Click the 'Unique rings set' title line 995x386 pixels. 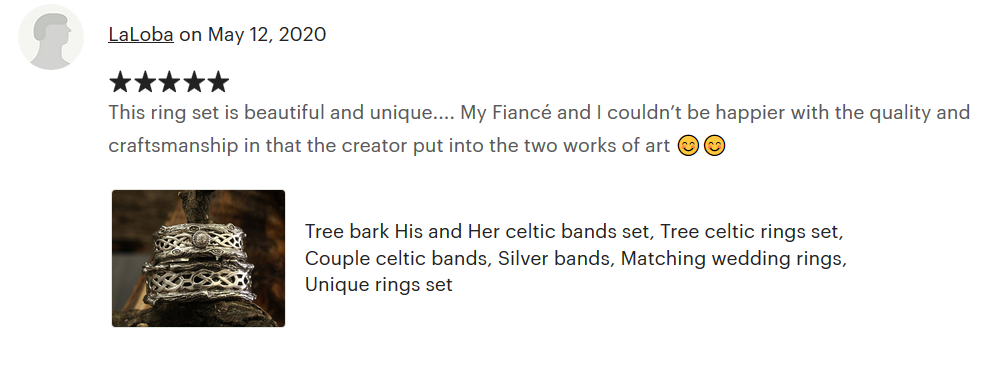pos(379,284)
